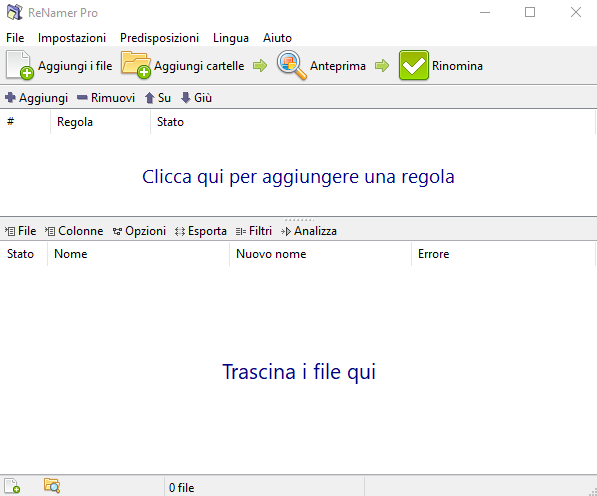This screenshot has width=597, height=496.
Task: Click the dotted panel splitter handle
Action: [x=299, y=220]
